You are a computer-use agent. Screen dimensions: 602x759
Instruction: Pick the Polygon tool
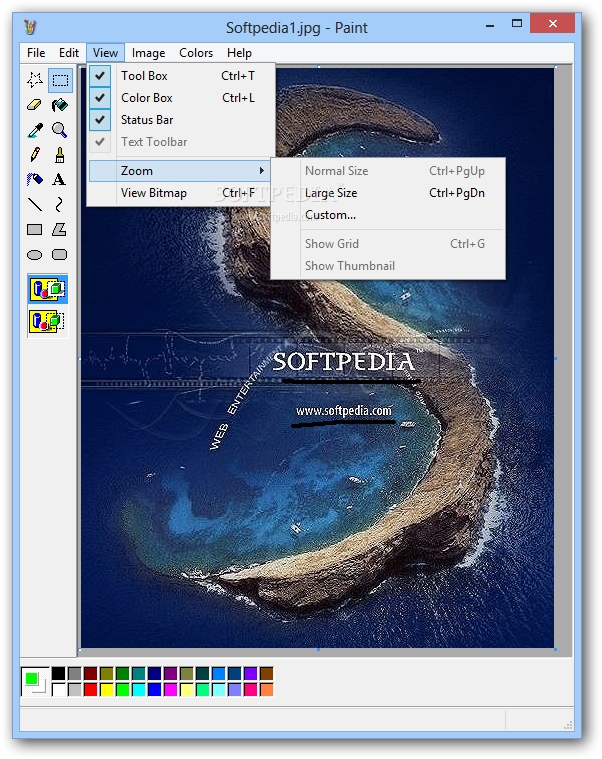(x=60, y=229)
